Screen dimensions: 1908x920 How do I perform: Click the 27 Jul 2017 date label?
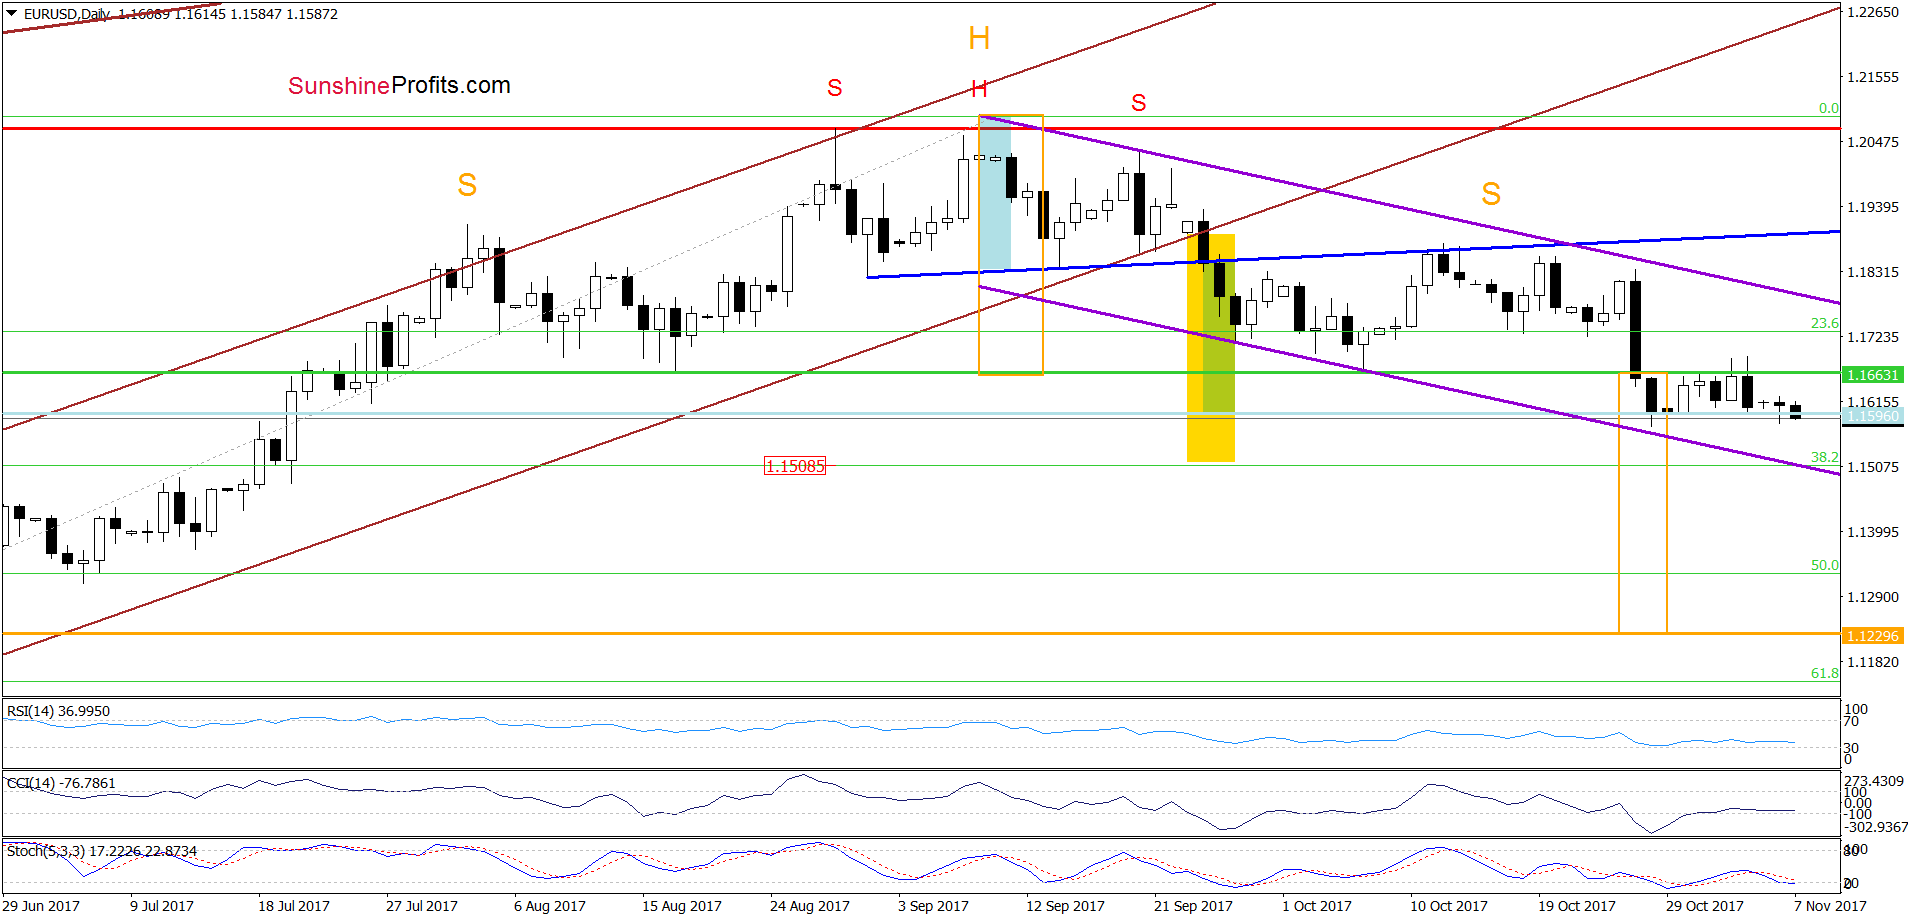[422, 906]
